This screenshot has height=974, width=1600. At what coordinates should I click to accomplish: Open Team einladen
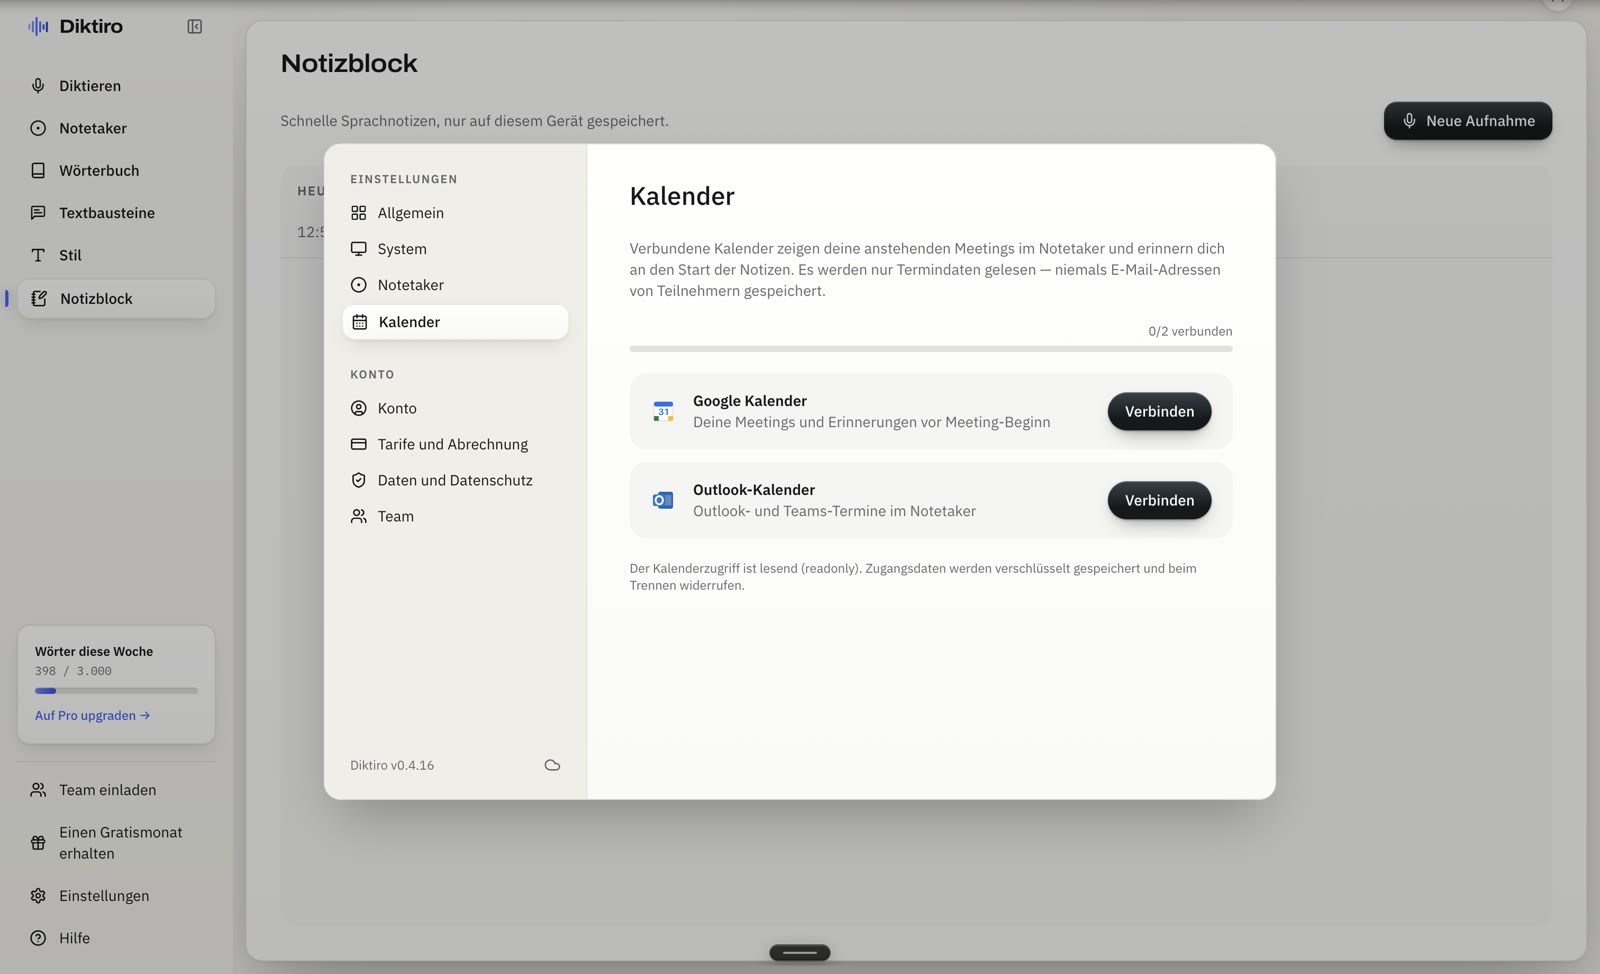(x=116, y=790)
